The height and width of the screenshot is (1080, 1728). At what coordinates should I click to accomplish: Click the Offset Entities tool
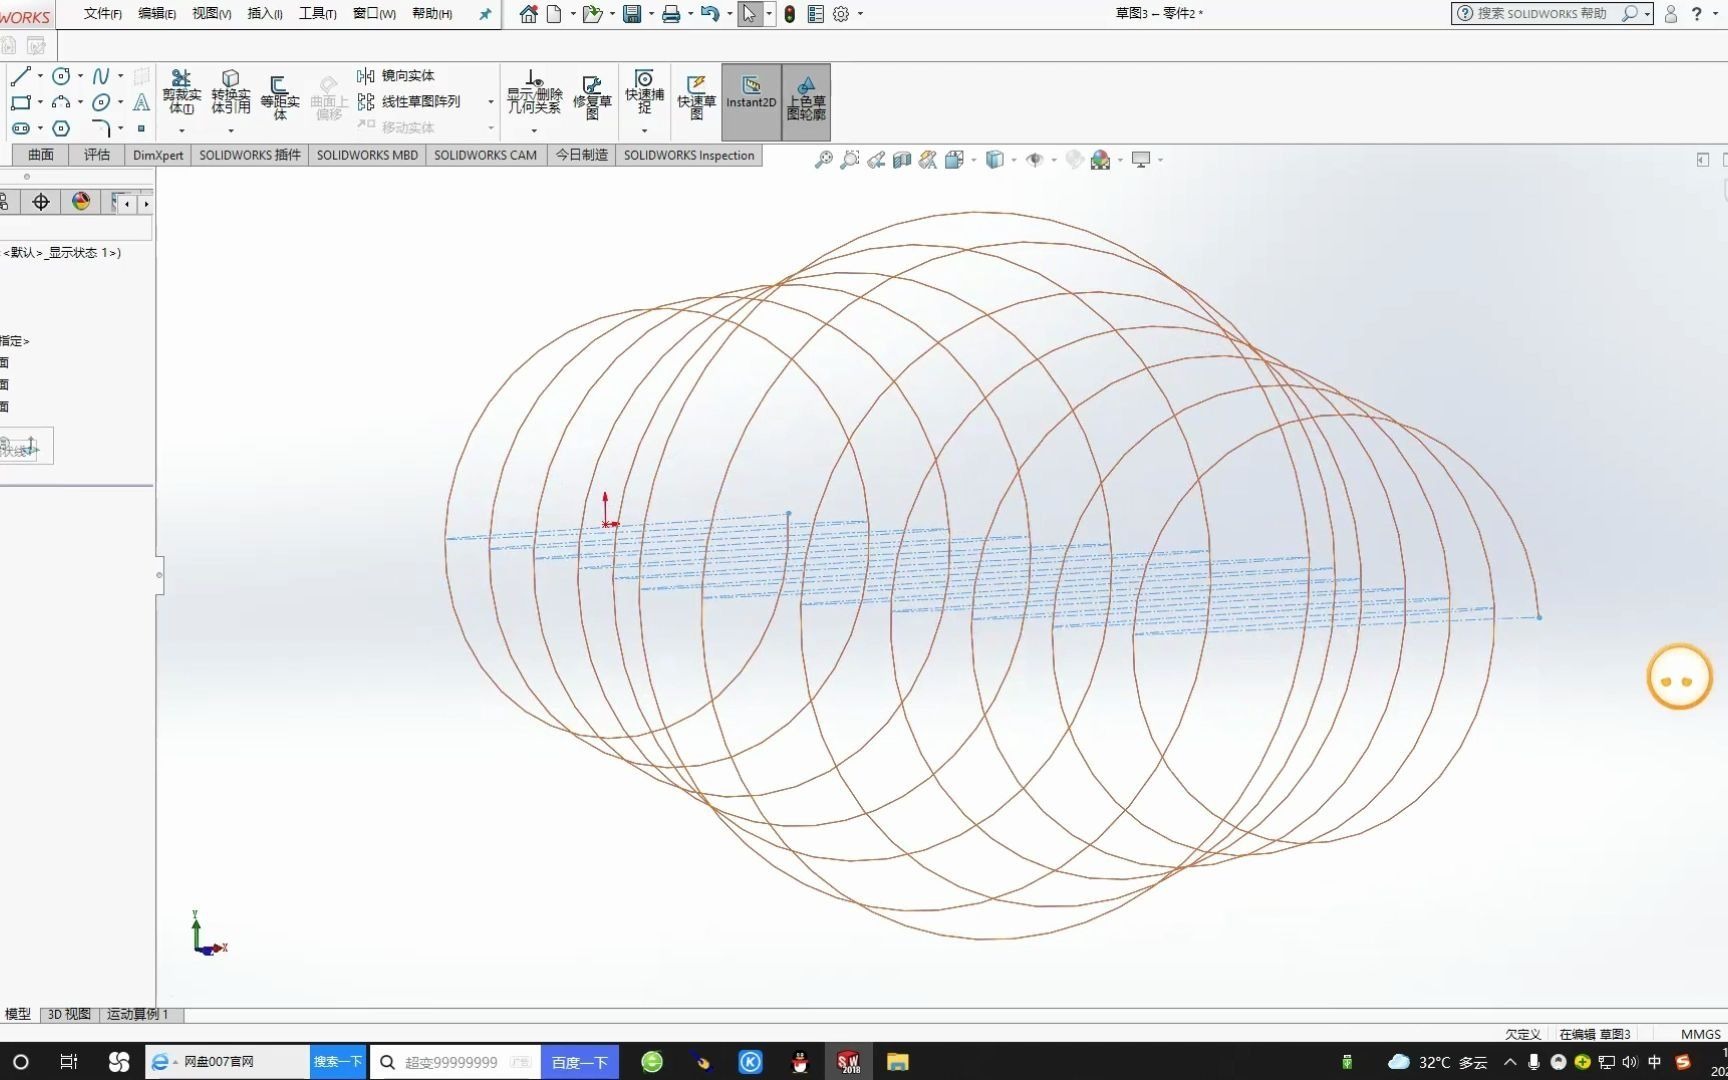point(280,95)
